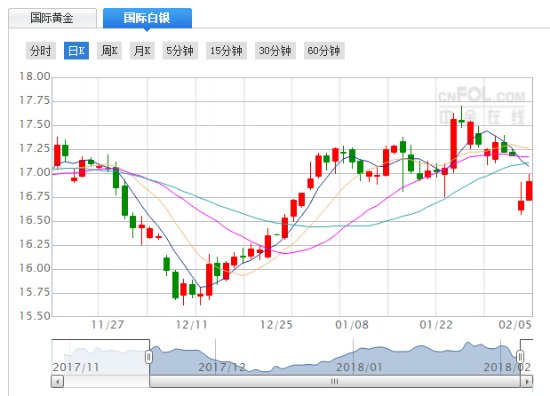Click the left range slider handle
550x396 pixels.
click(149, 357)
